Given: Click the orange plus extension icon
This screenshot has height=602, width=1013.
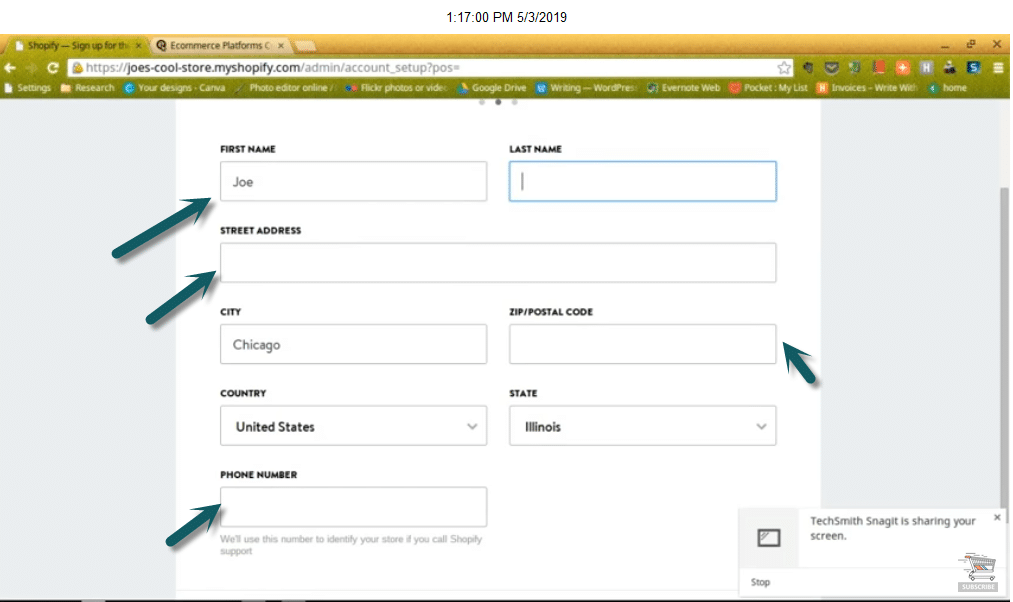Looking at the screenshot, I should [902, 68].
